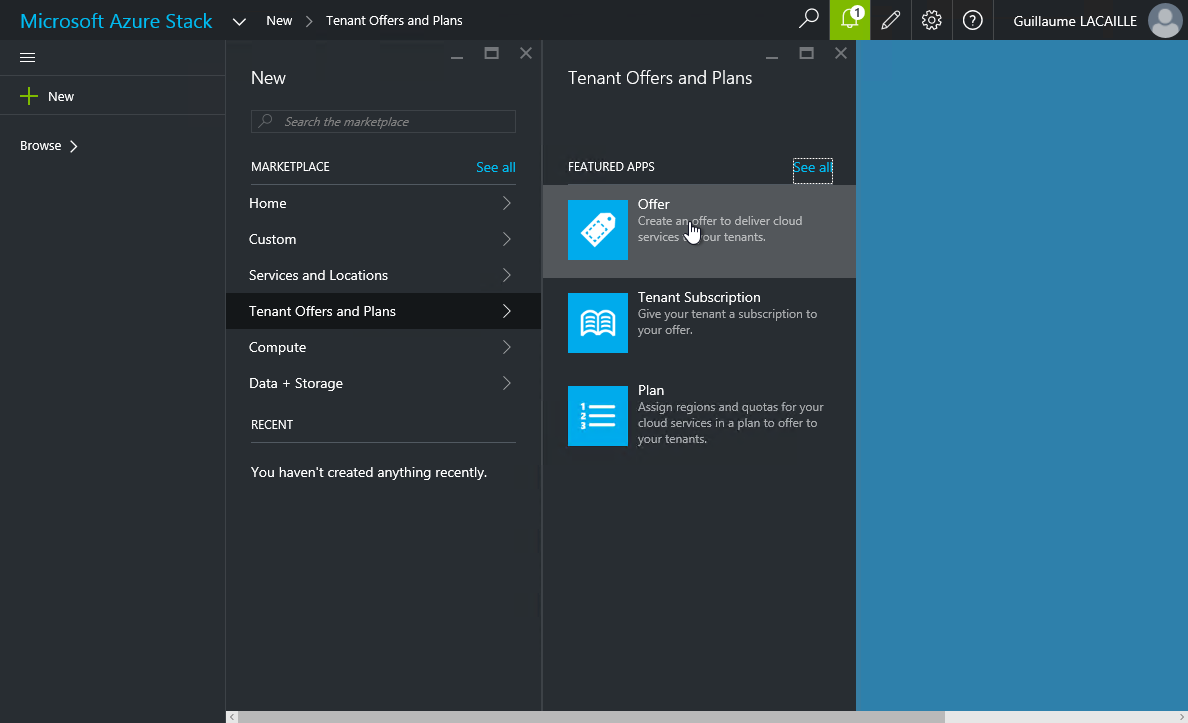Expand the Compute category chevron
The image size is (1188, 723).
[x=507, y=347]
